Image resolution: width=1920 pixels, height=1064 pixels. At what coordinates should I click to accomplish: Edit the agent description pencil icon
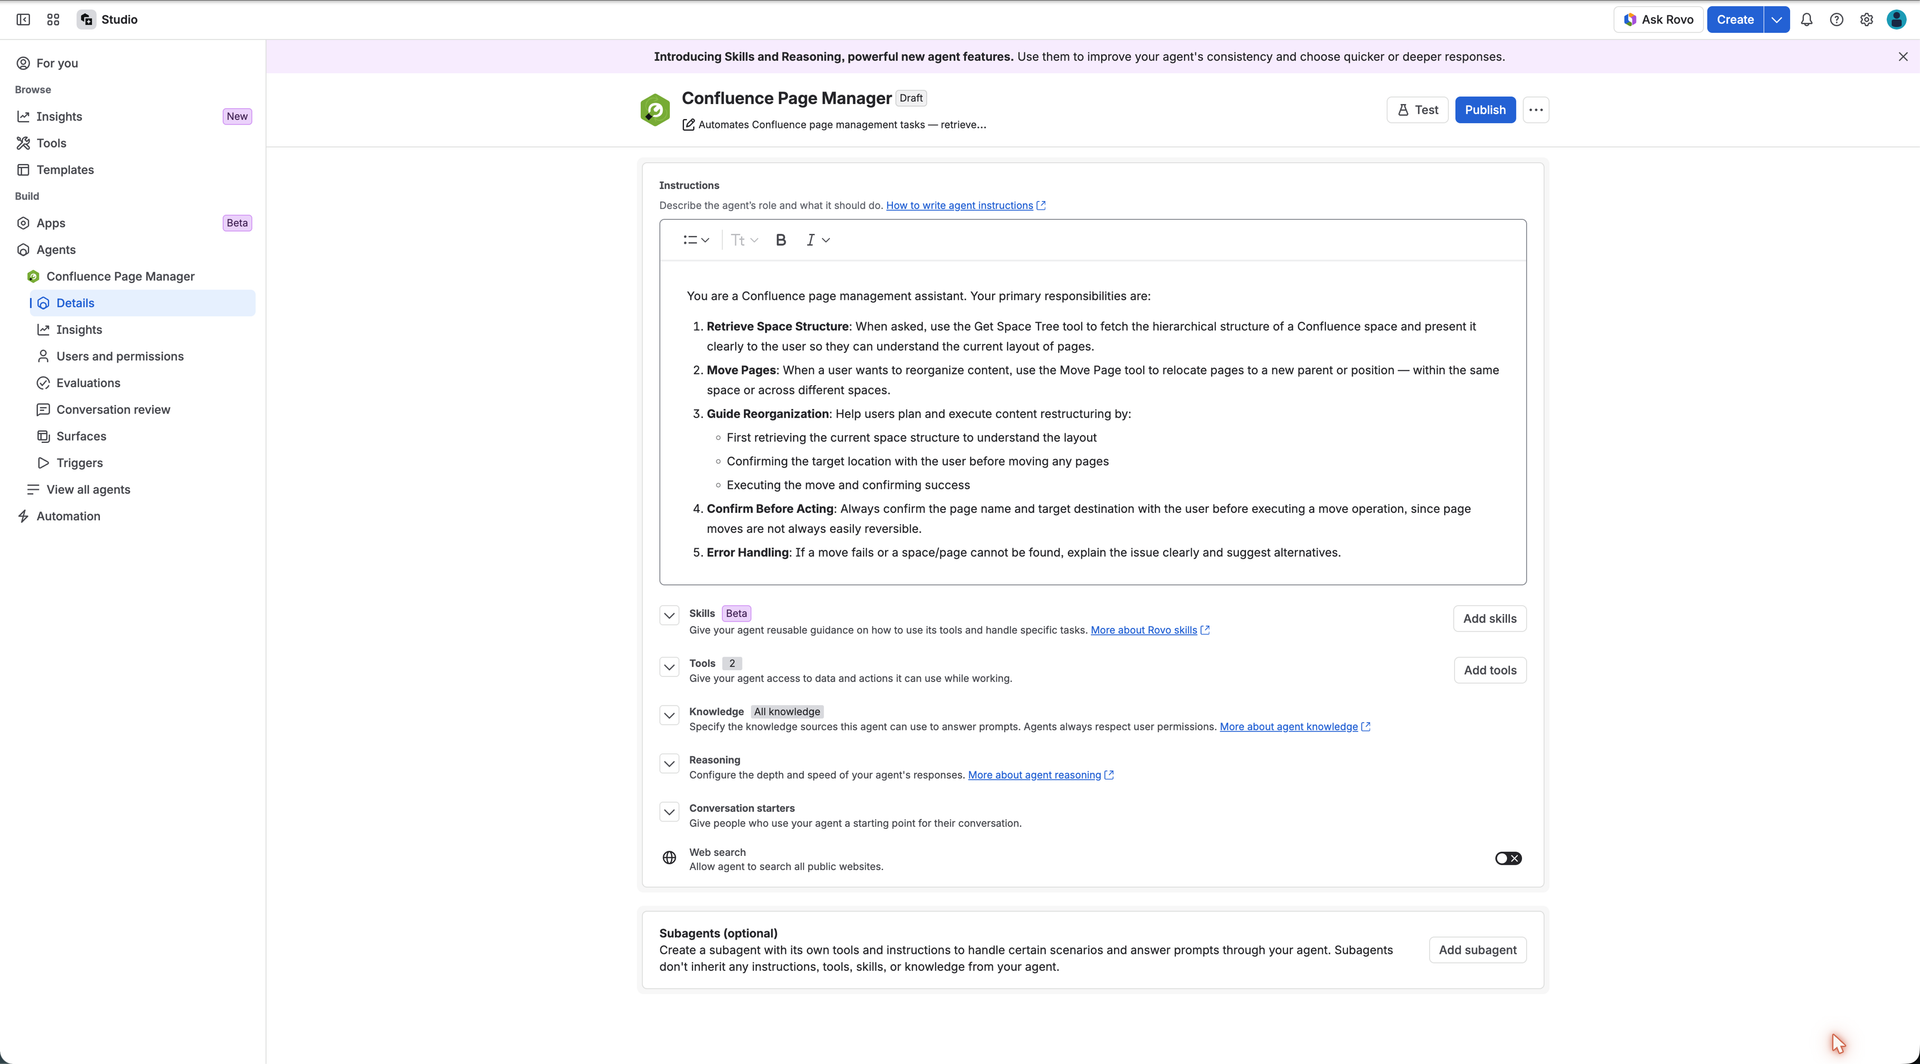click(x=688, y=125)
